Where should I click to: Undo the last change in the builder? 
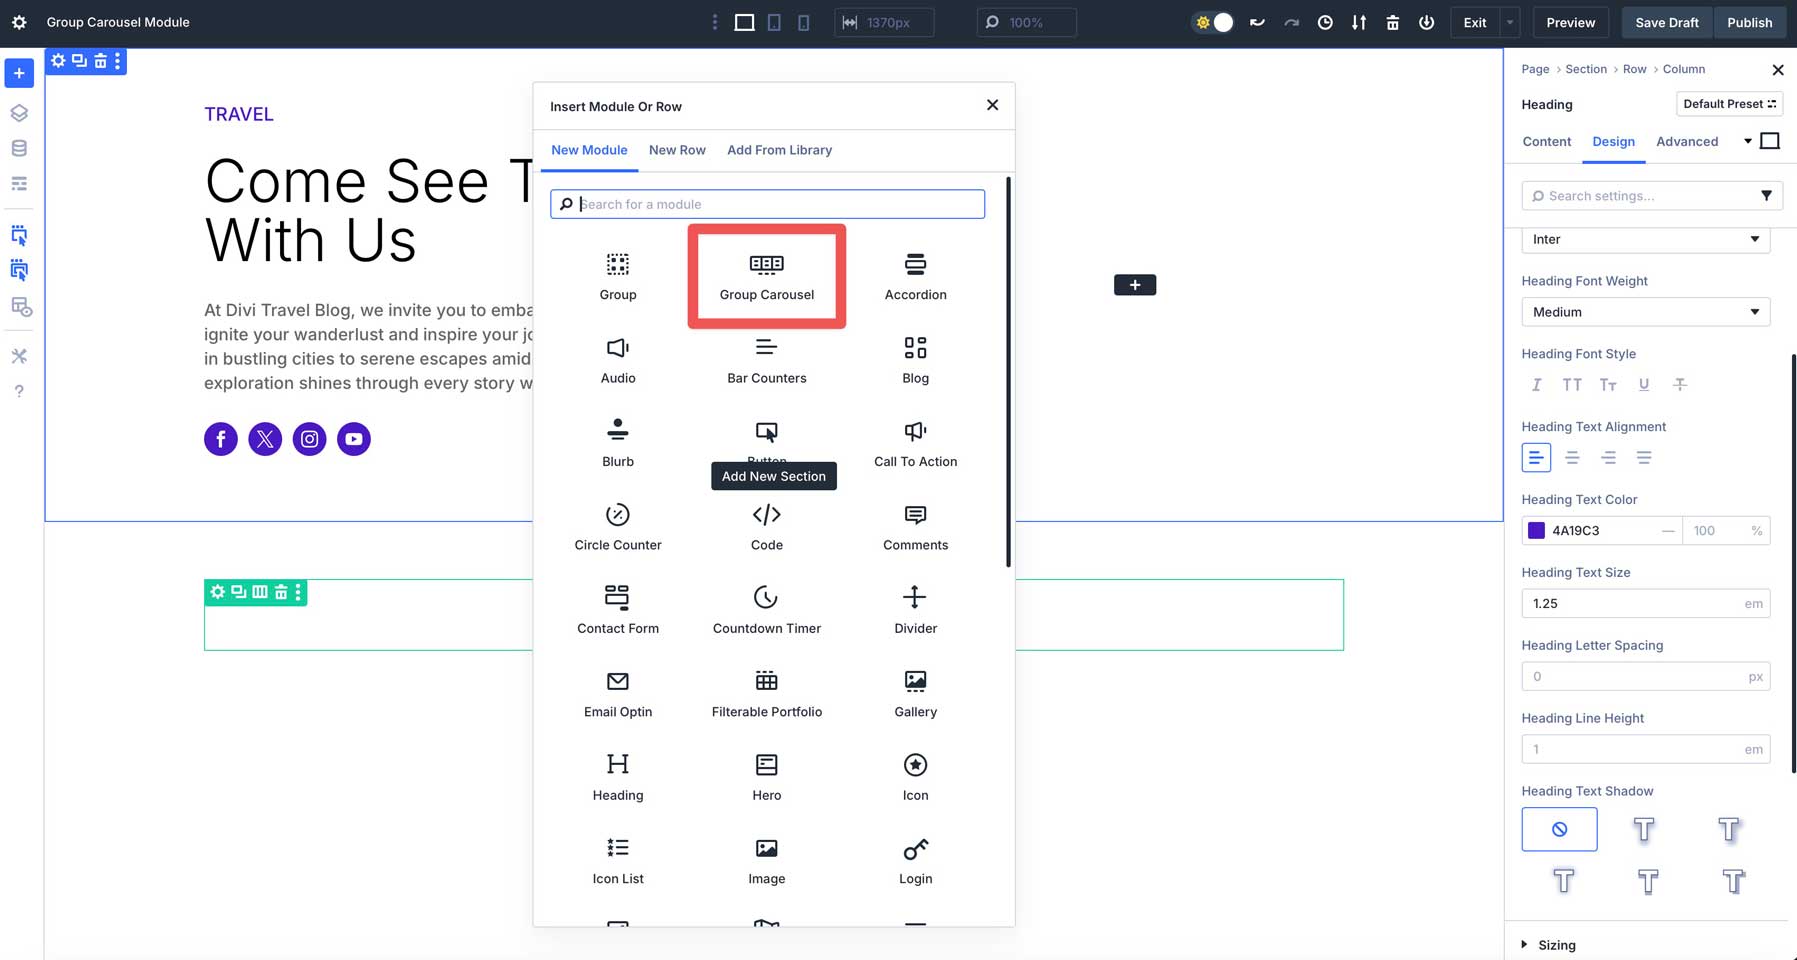coord(1257,21)
